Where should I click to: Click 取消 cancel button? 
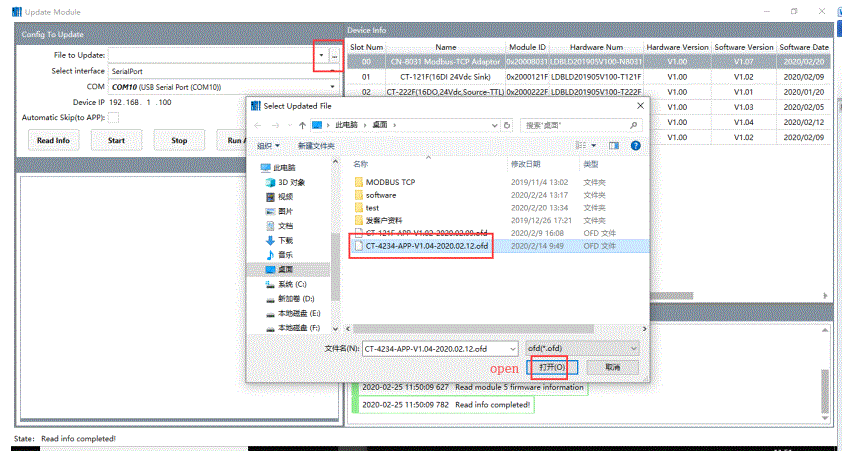pos(613,367)
